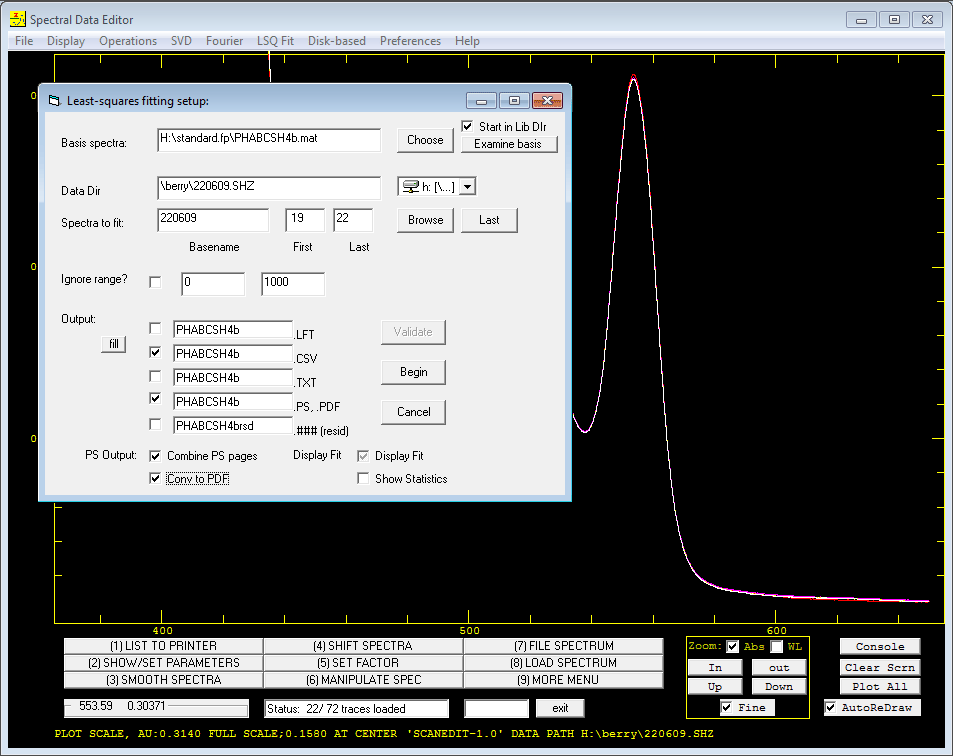Open the Fourier menu
Image resolution: width=953 pixels, height=756 pixels.
[224, 41]
